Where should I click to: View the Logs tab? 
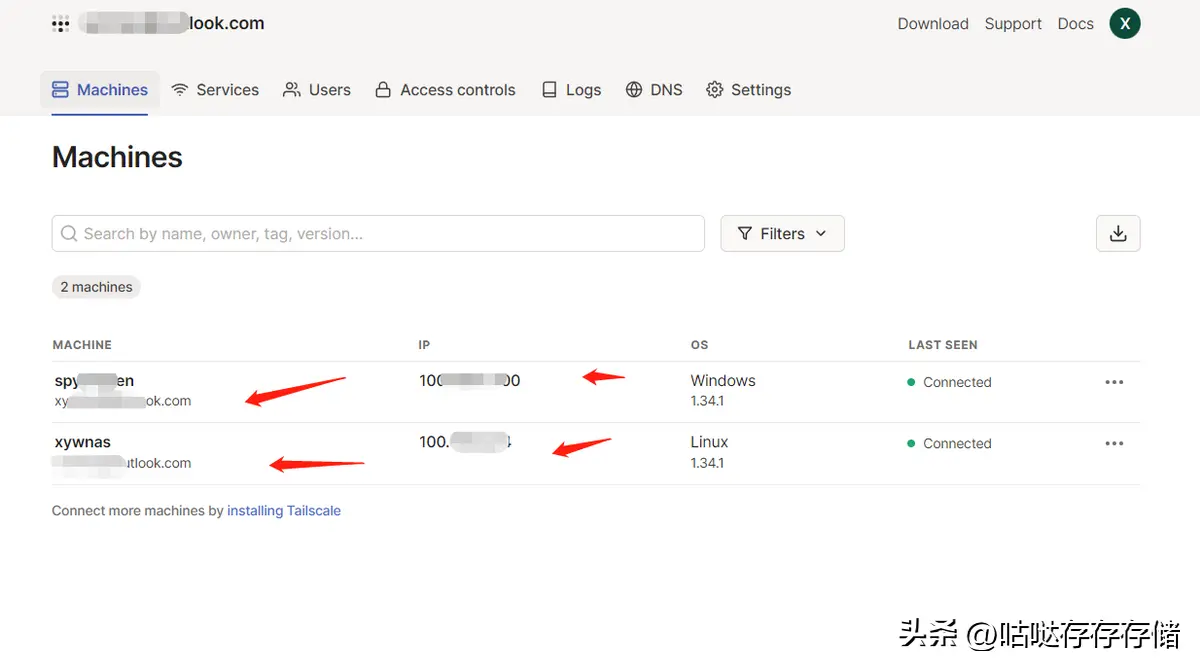coord(571,90)
